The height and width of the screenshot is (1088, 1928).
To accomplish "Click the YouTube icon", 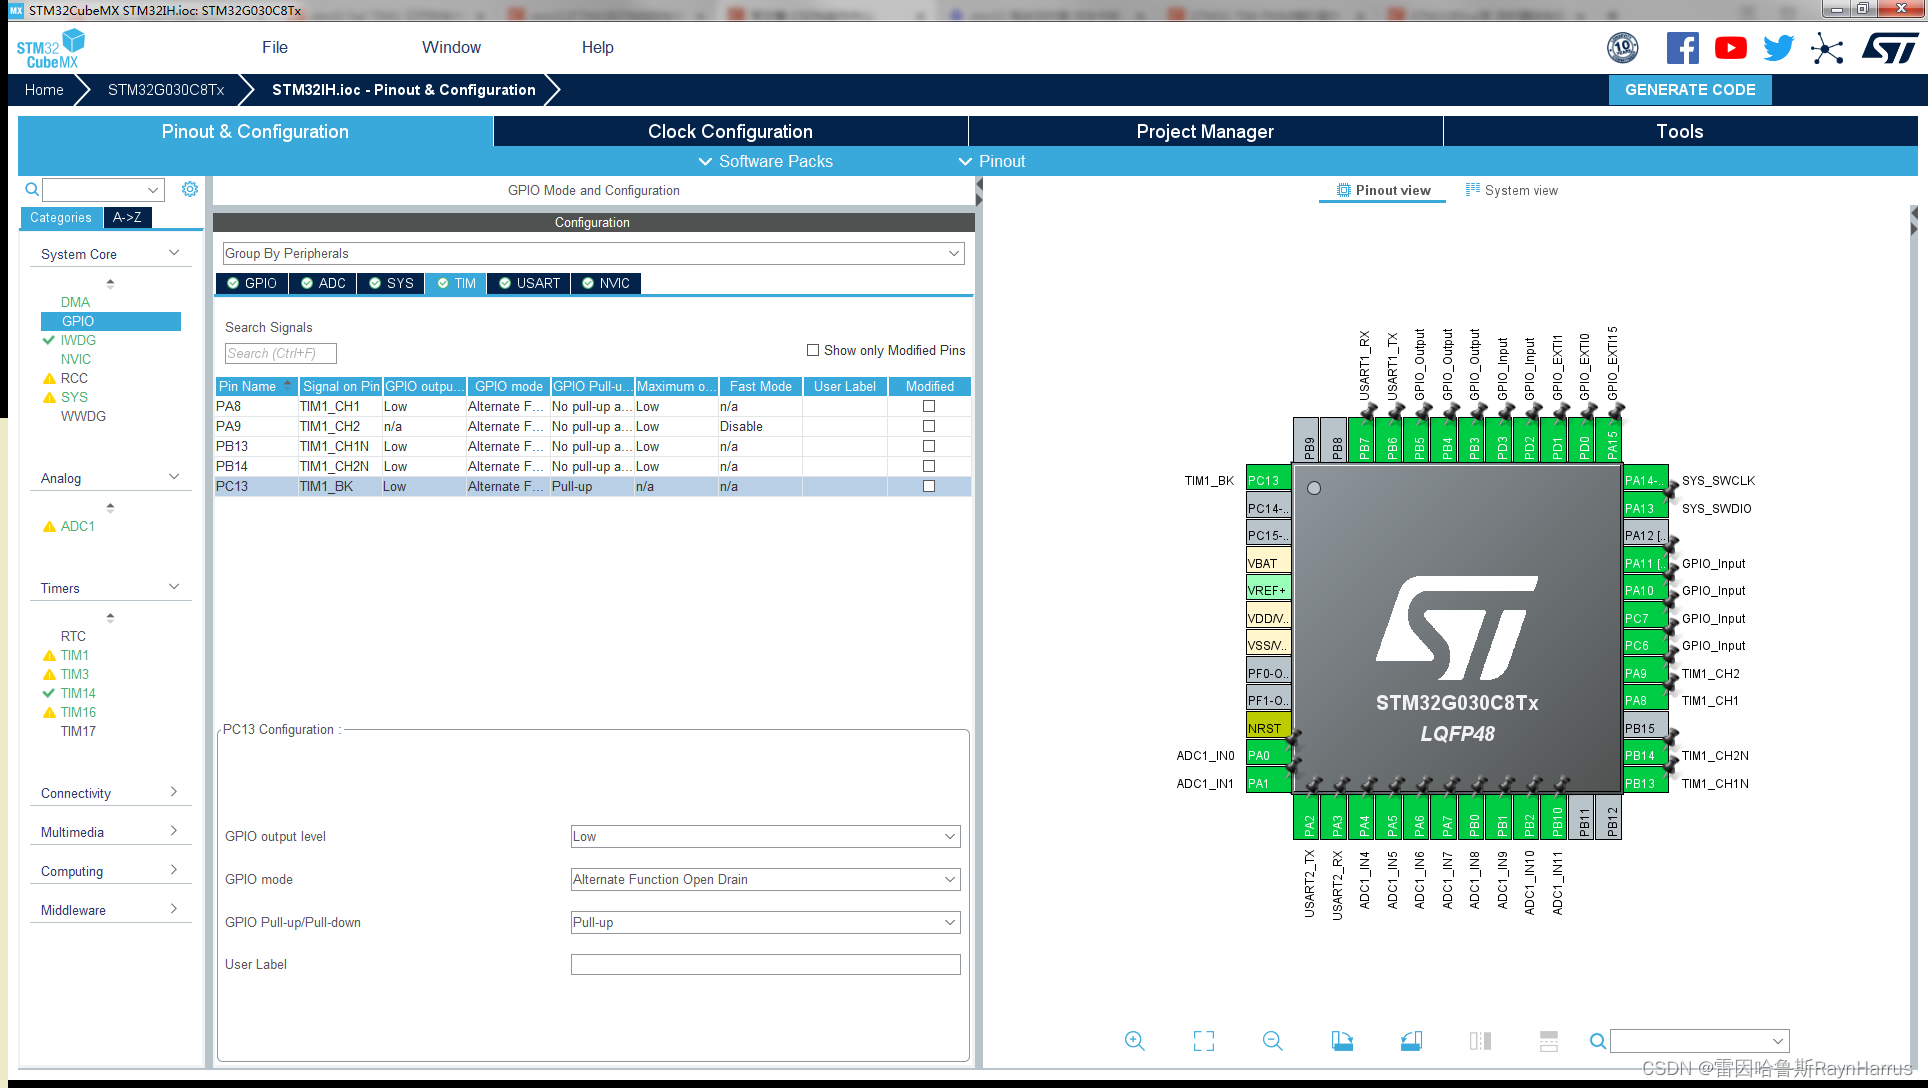I will click(x=1730, y=47).
